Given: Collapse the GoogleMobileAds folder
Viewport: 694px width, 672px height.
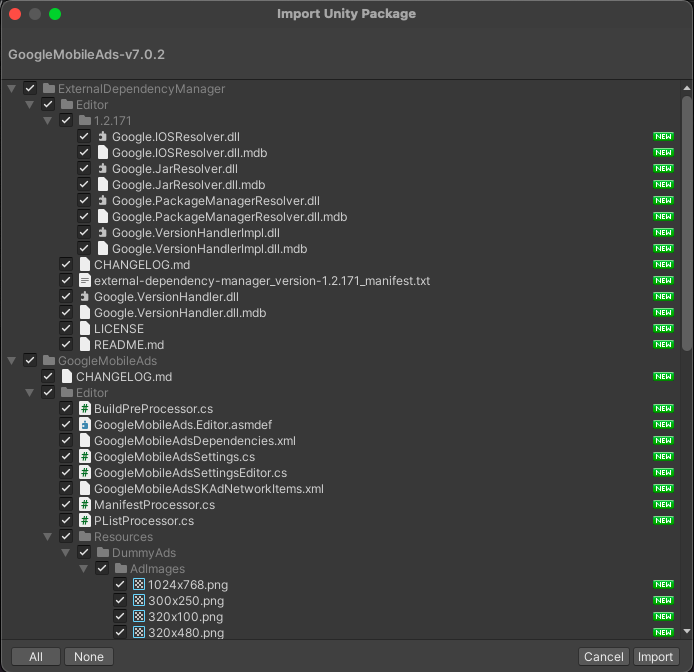Looking at the screenshot, I should tap(12, 361).
